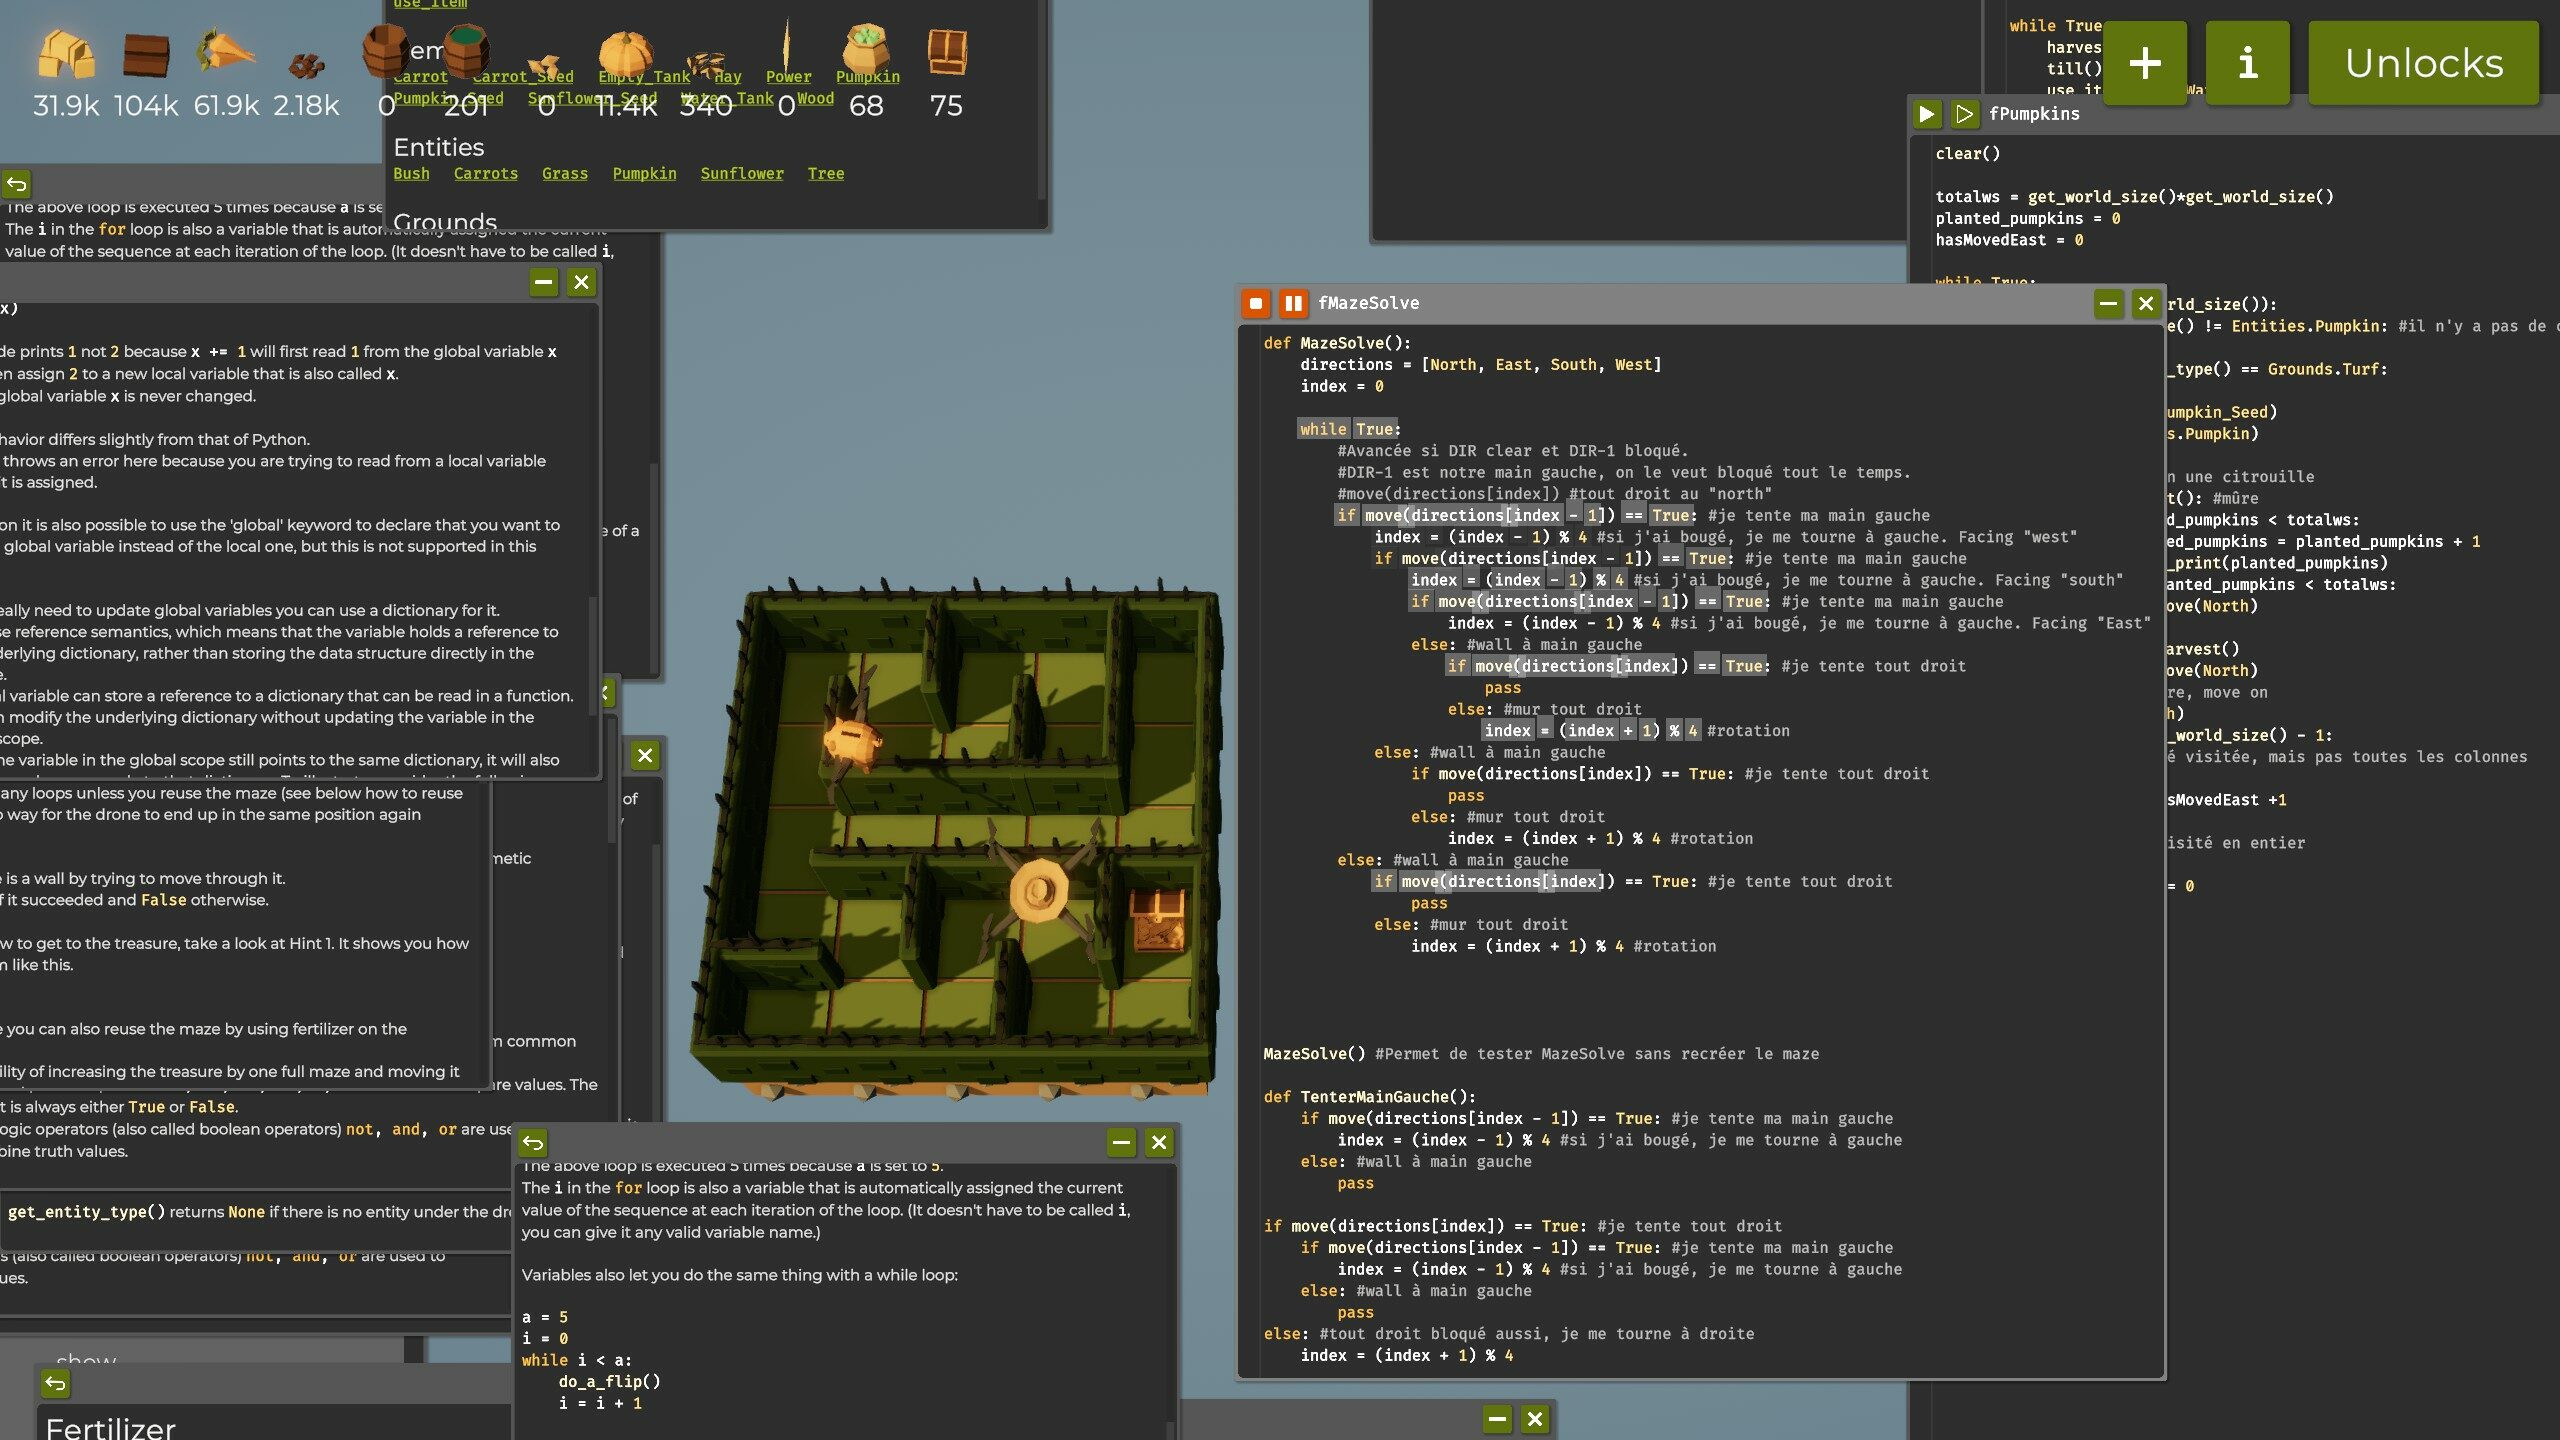Click the wood log inventory icon

click(x=146, y=55)
